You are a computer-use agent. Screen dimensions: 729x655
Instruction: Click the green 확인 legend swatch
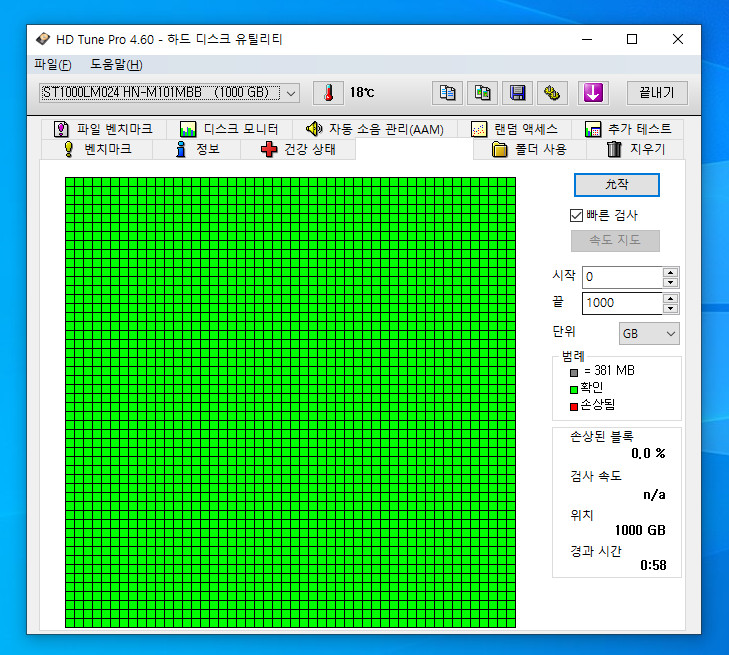pyautogui.click(x=574, y=390)
